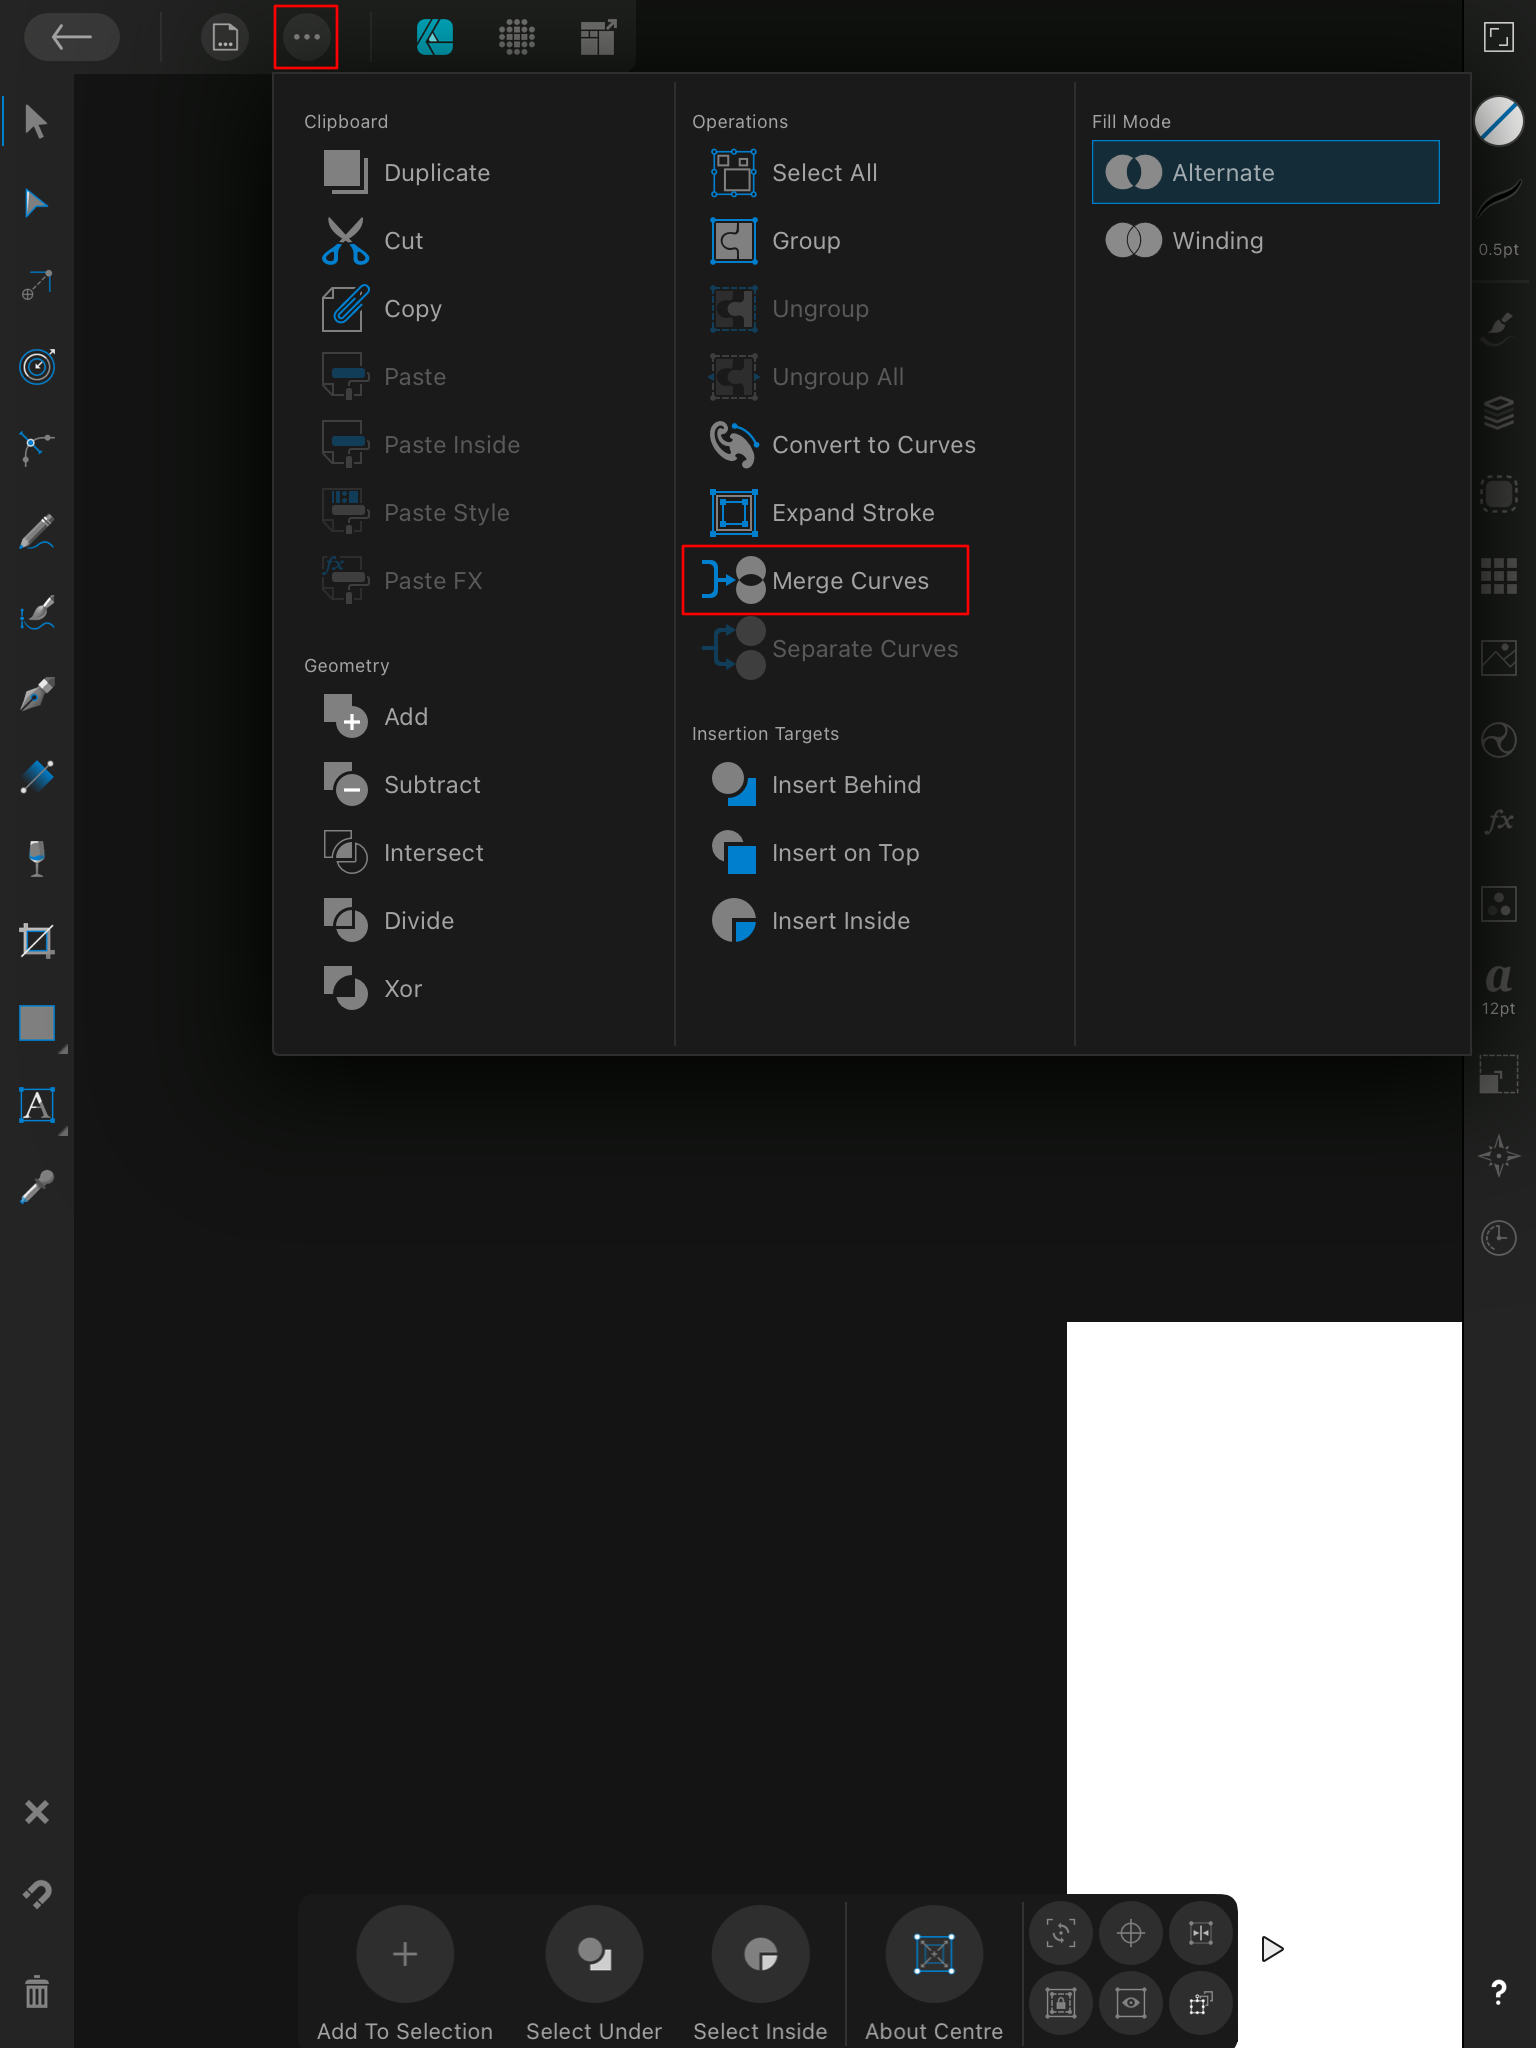
Task: Open the History clock studio
Action: tap(1499, 1238)
